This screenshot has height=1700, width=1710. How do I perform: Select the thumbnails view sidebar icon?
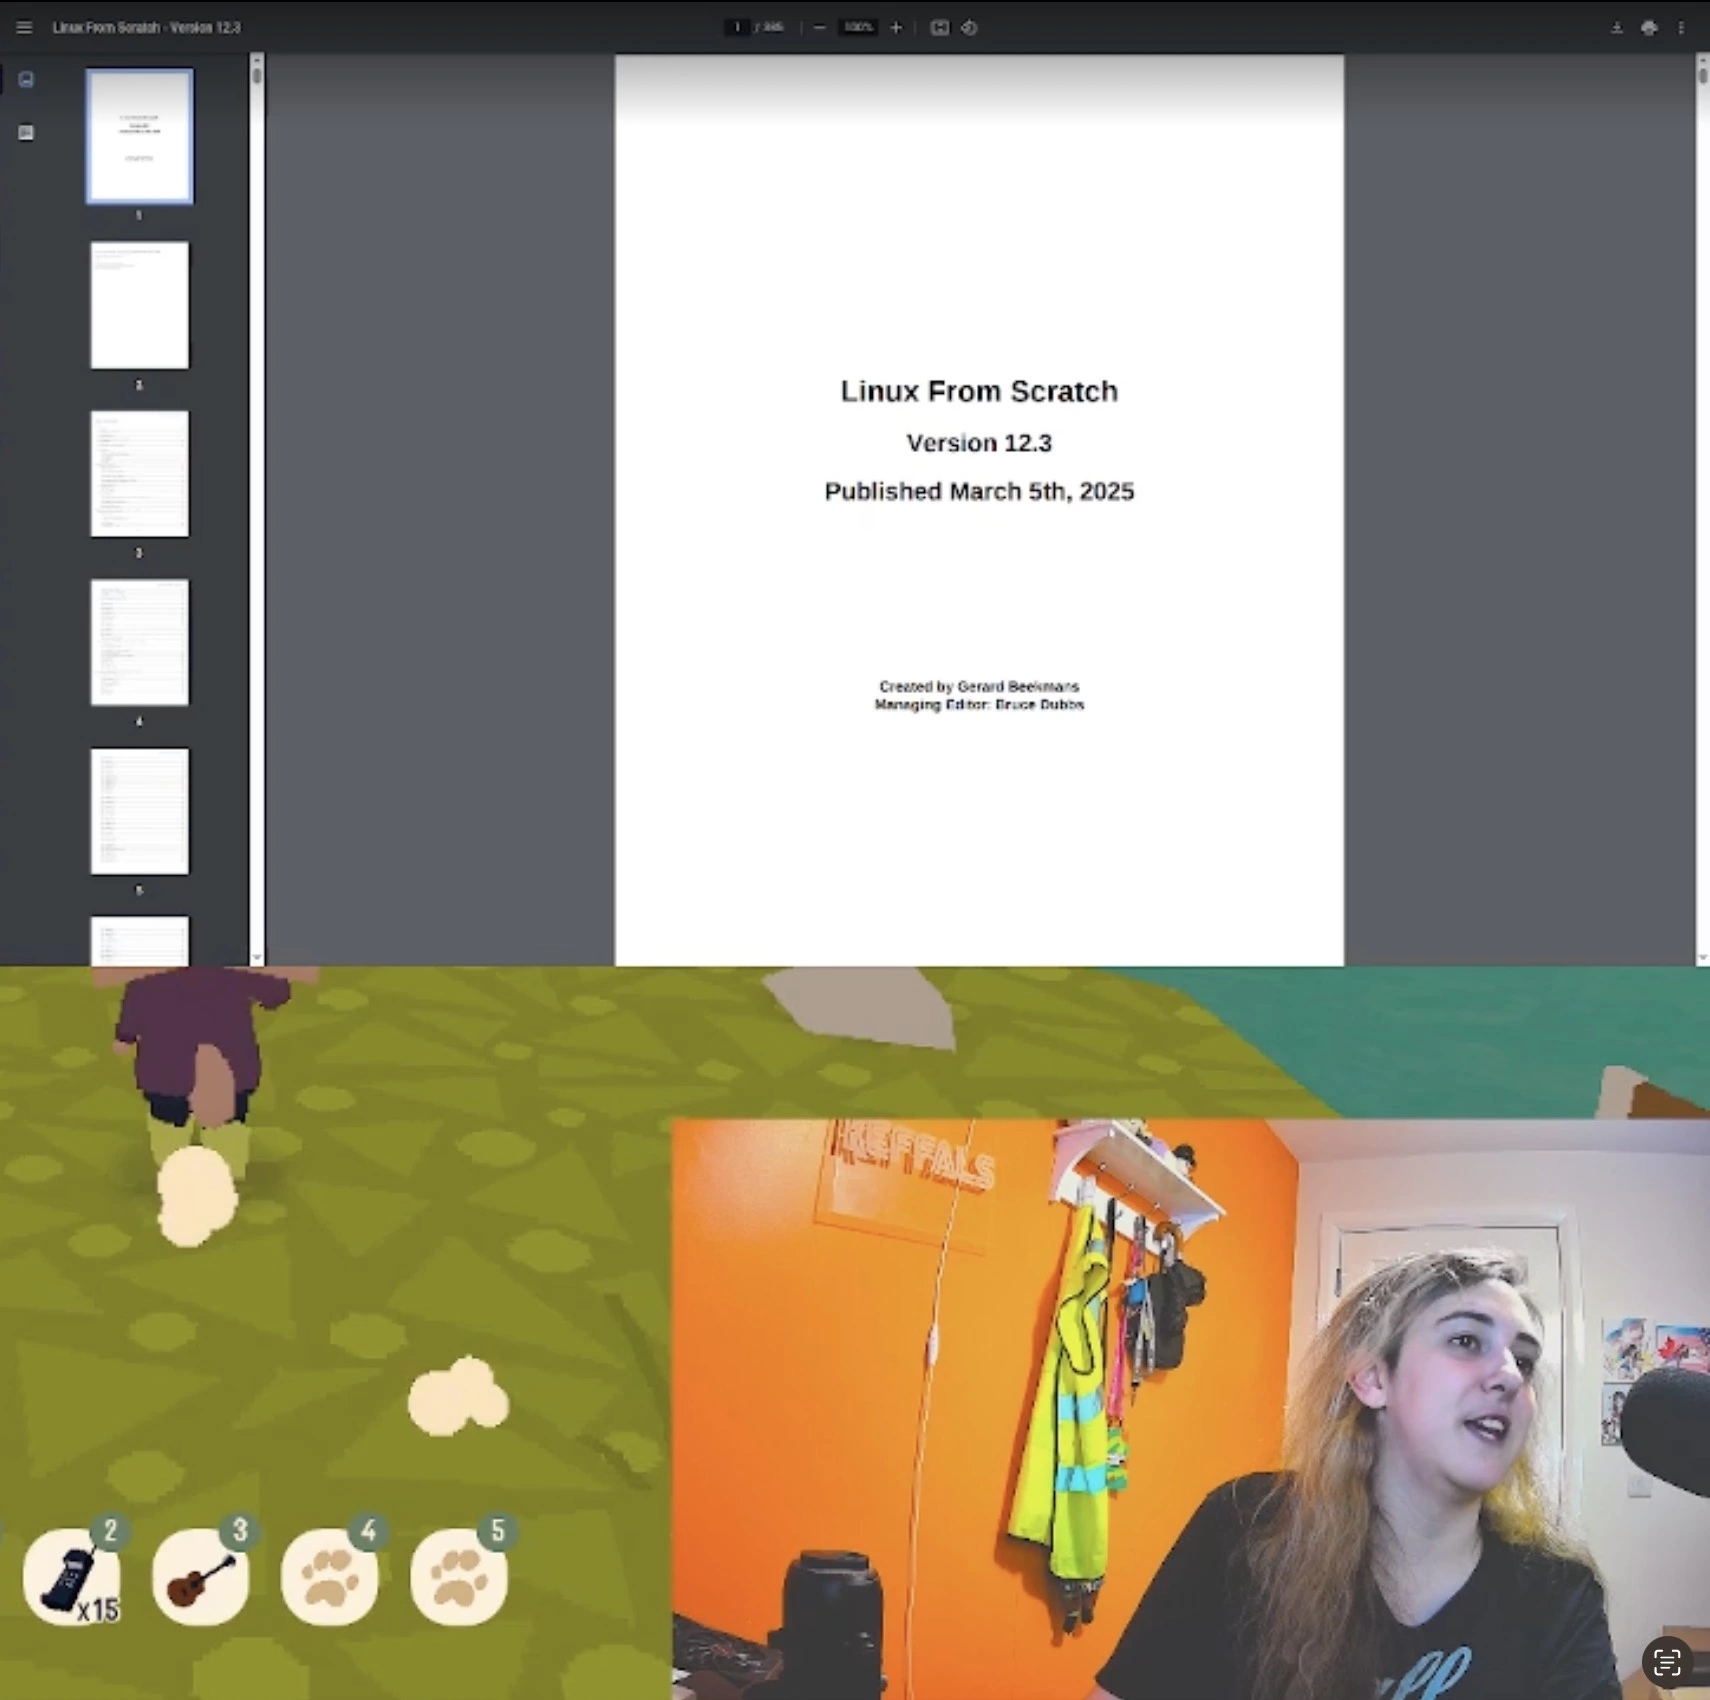tap(26, 79)
